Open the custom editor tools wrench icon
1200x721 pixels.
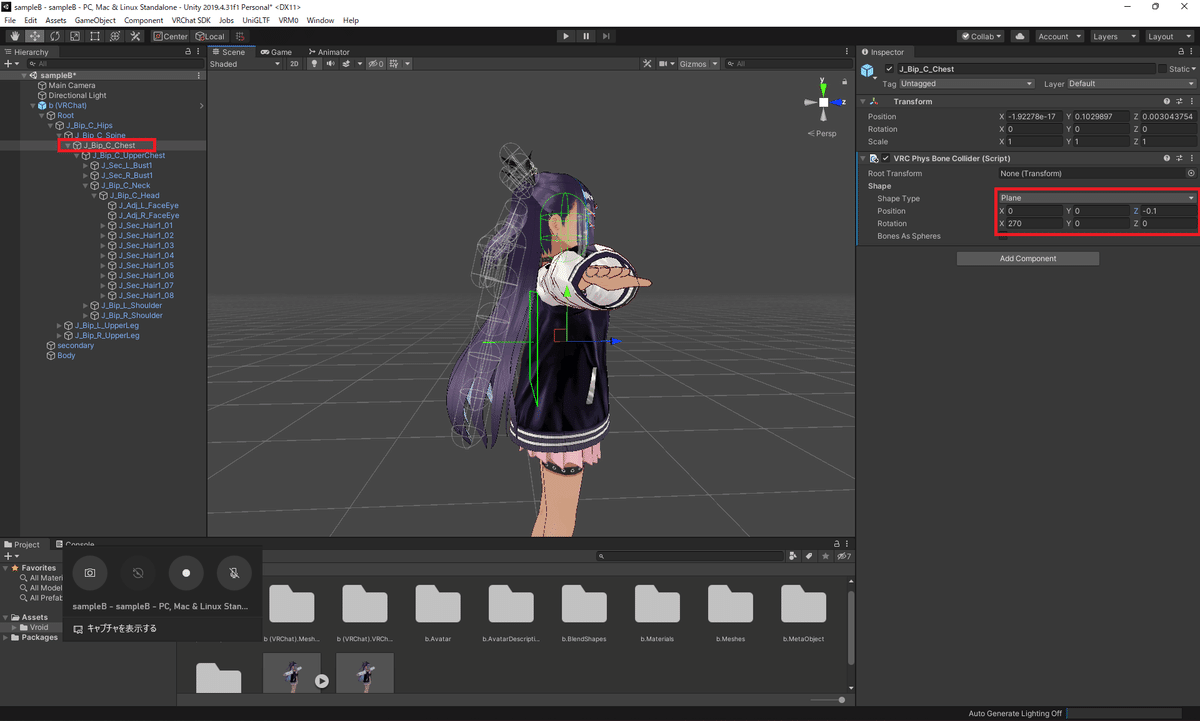point(136,36)
